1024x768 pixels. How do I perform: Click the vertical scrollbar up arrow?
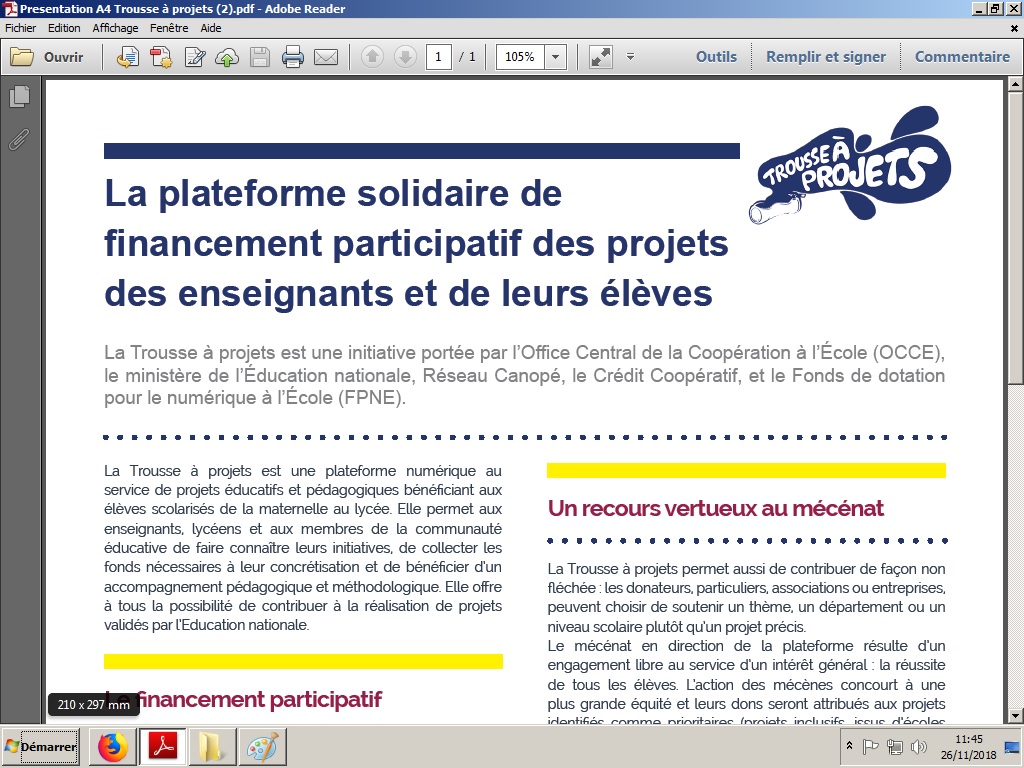[1016, 84]
